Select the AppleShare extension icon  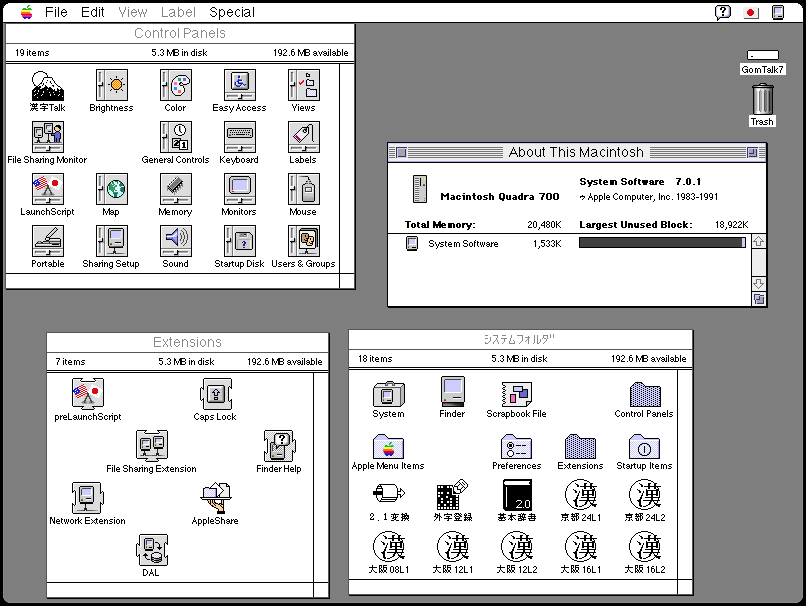[x=215, y=498]
